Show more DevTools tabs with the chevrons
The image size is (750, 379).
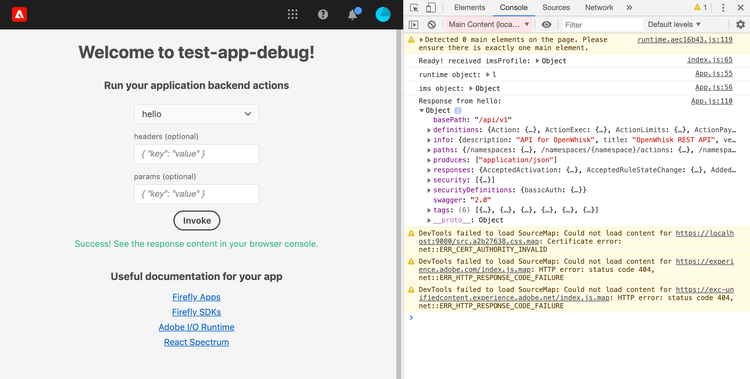click(629, 8)
